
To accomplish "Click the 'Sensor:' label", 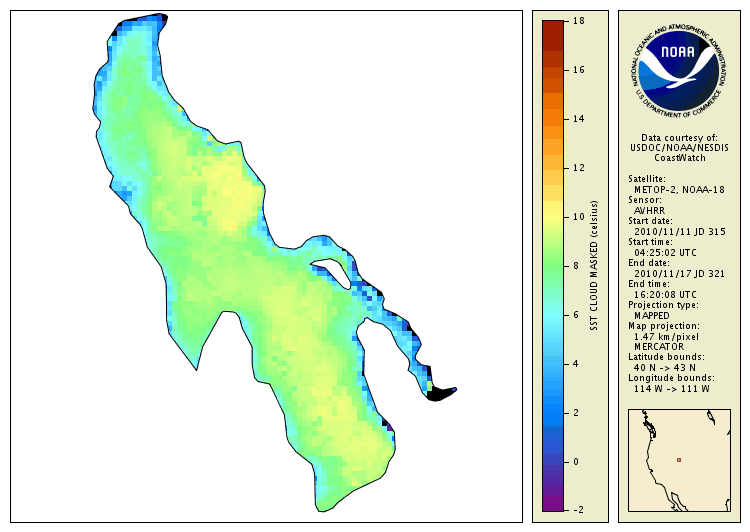I will point(645,200).
